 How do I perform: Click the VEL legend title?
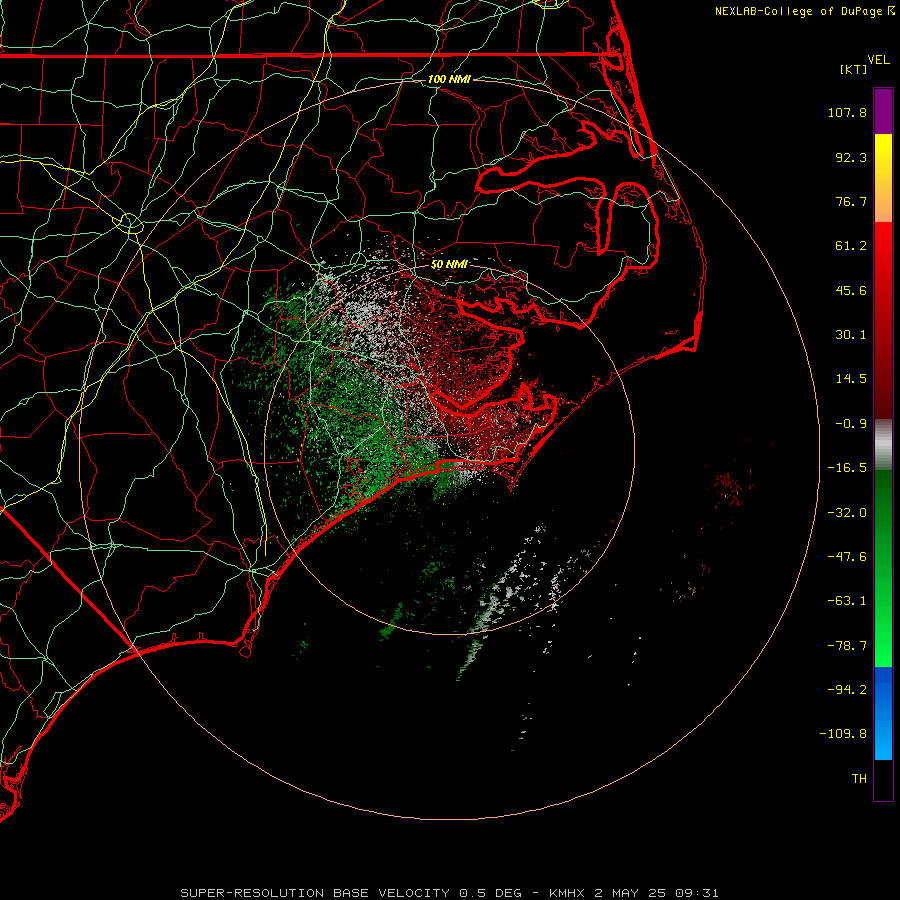[x=878, y=60]
